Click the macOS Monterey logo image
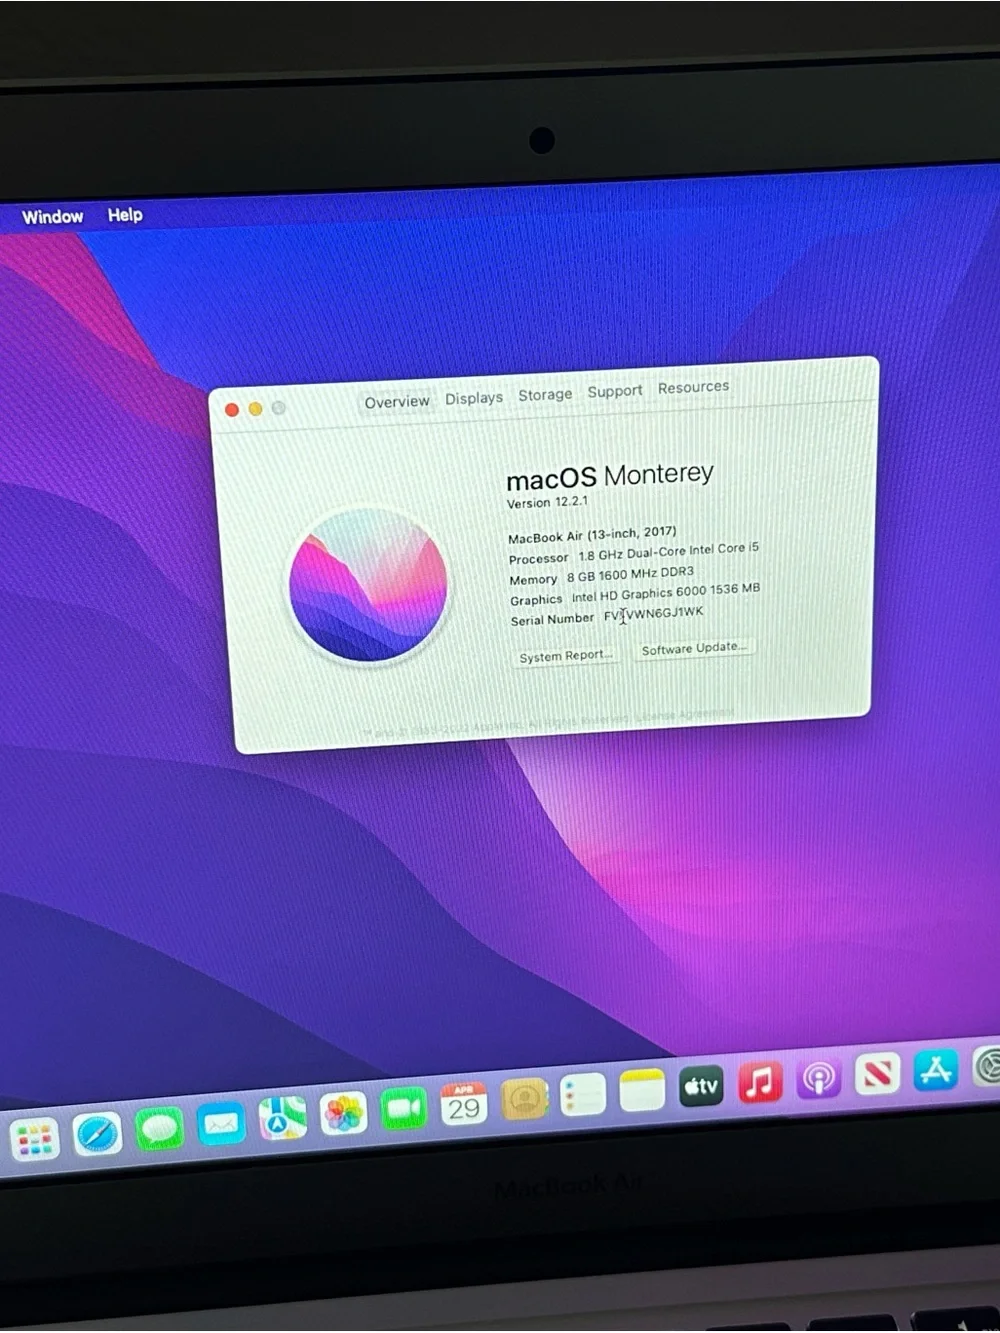 pyautogui.click(x=369, y=585)
